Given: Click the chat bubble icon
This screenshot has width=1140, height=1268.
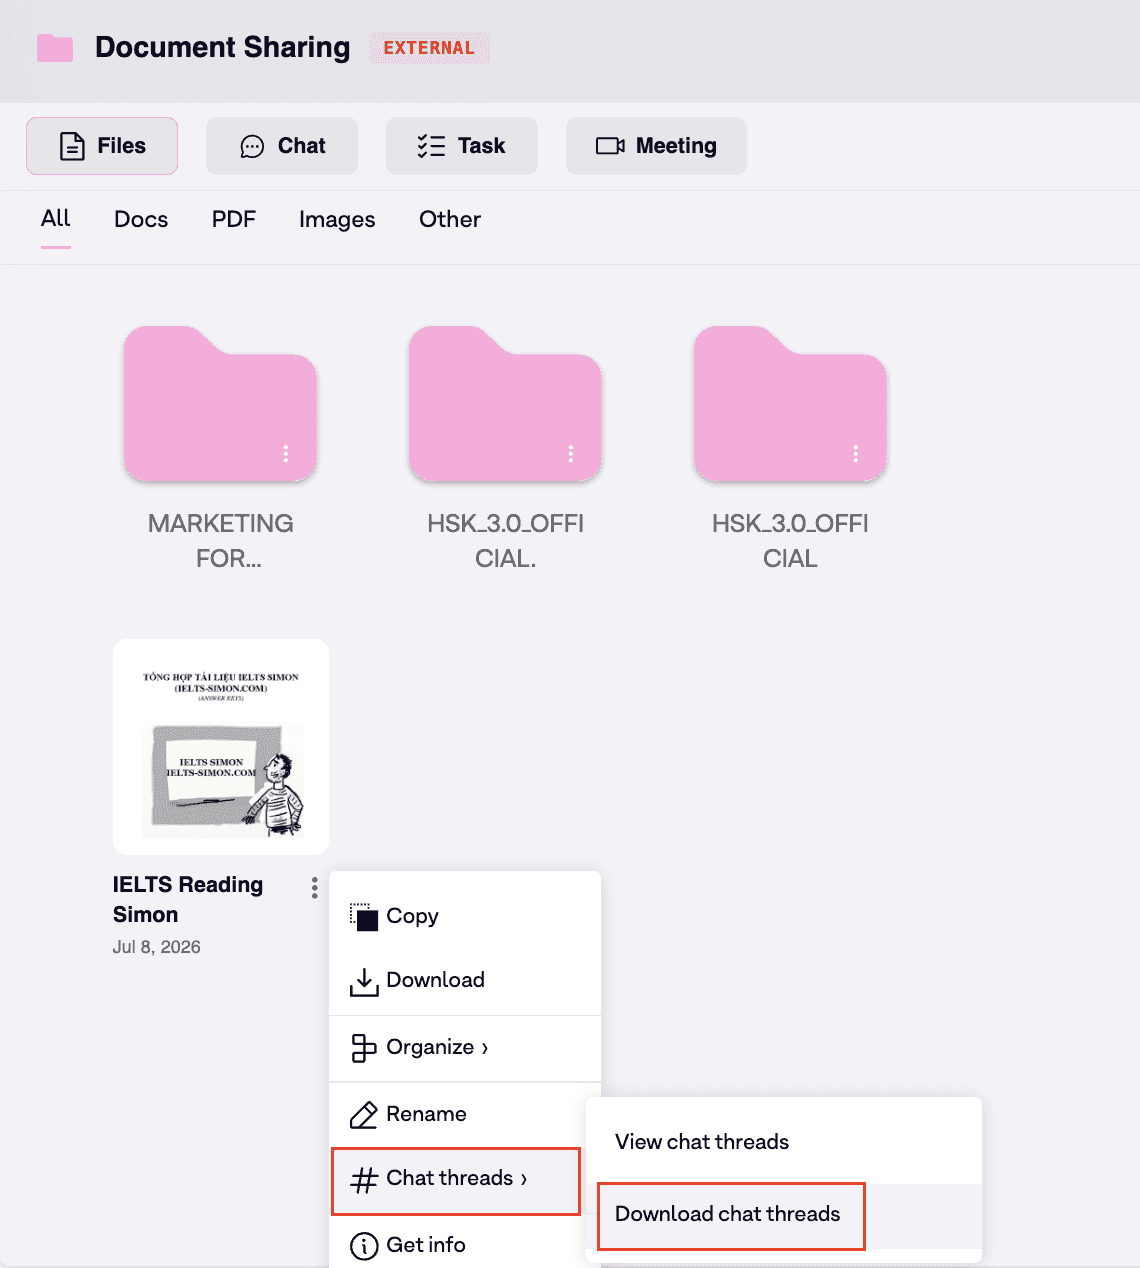Looking at the screenshot, I should click(x=252, y=147).
